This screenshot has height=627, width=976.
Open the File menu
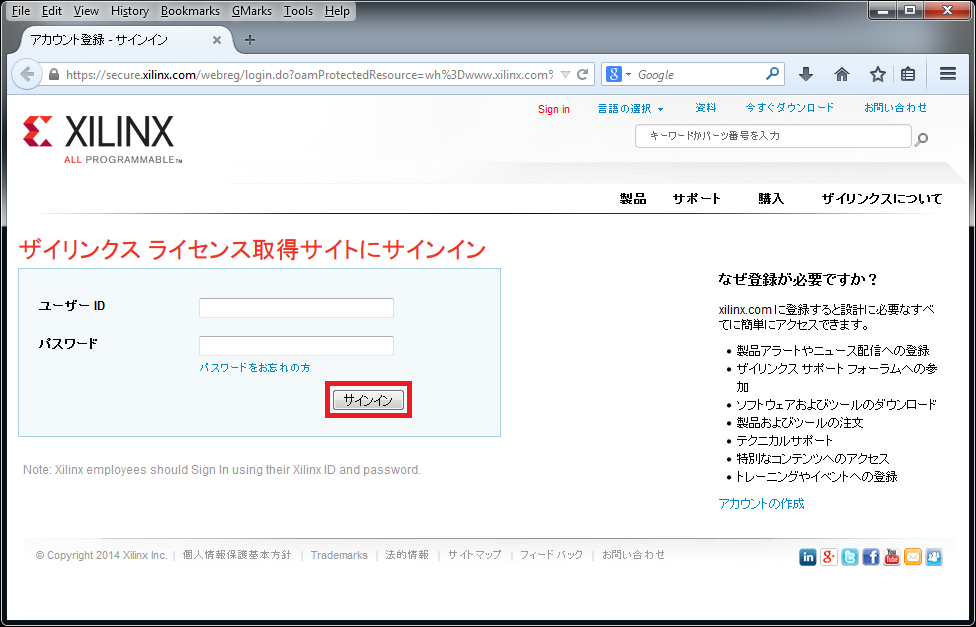coord(21,11)
